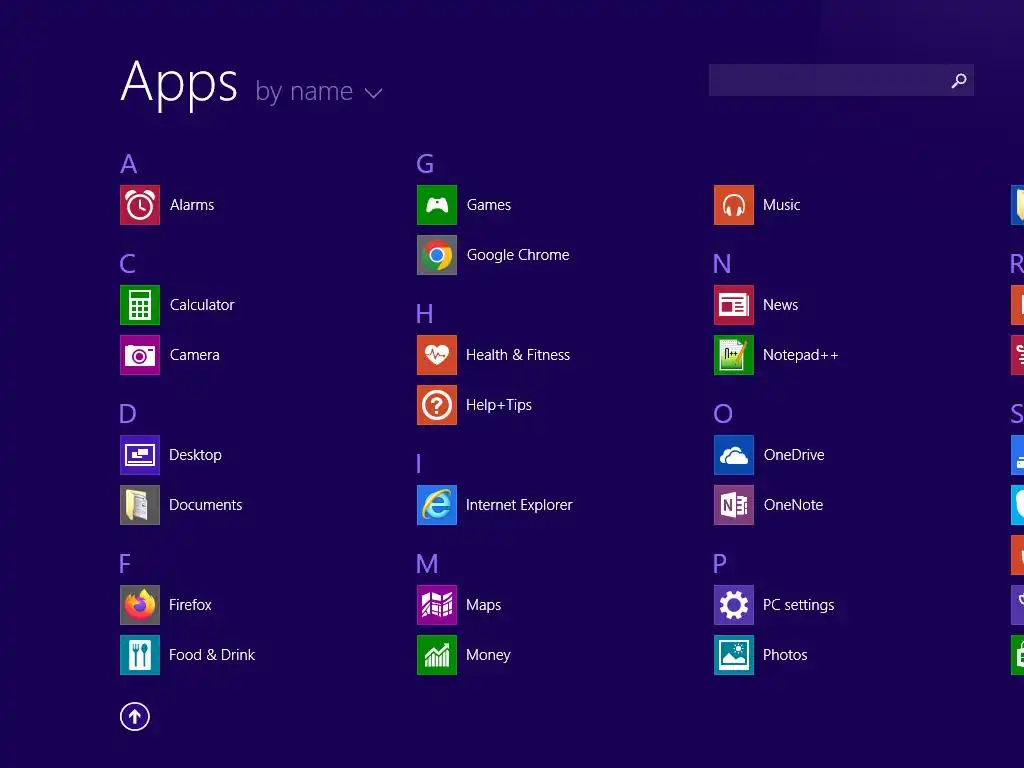This screenshot has width=1024, height=768.
Task: Select the letter H group header
Action: (x=424, y=314)
